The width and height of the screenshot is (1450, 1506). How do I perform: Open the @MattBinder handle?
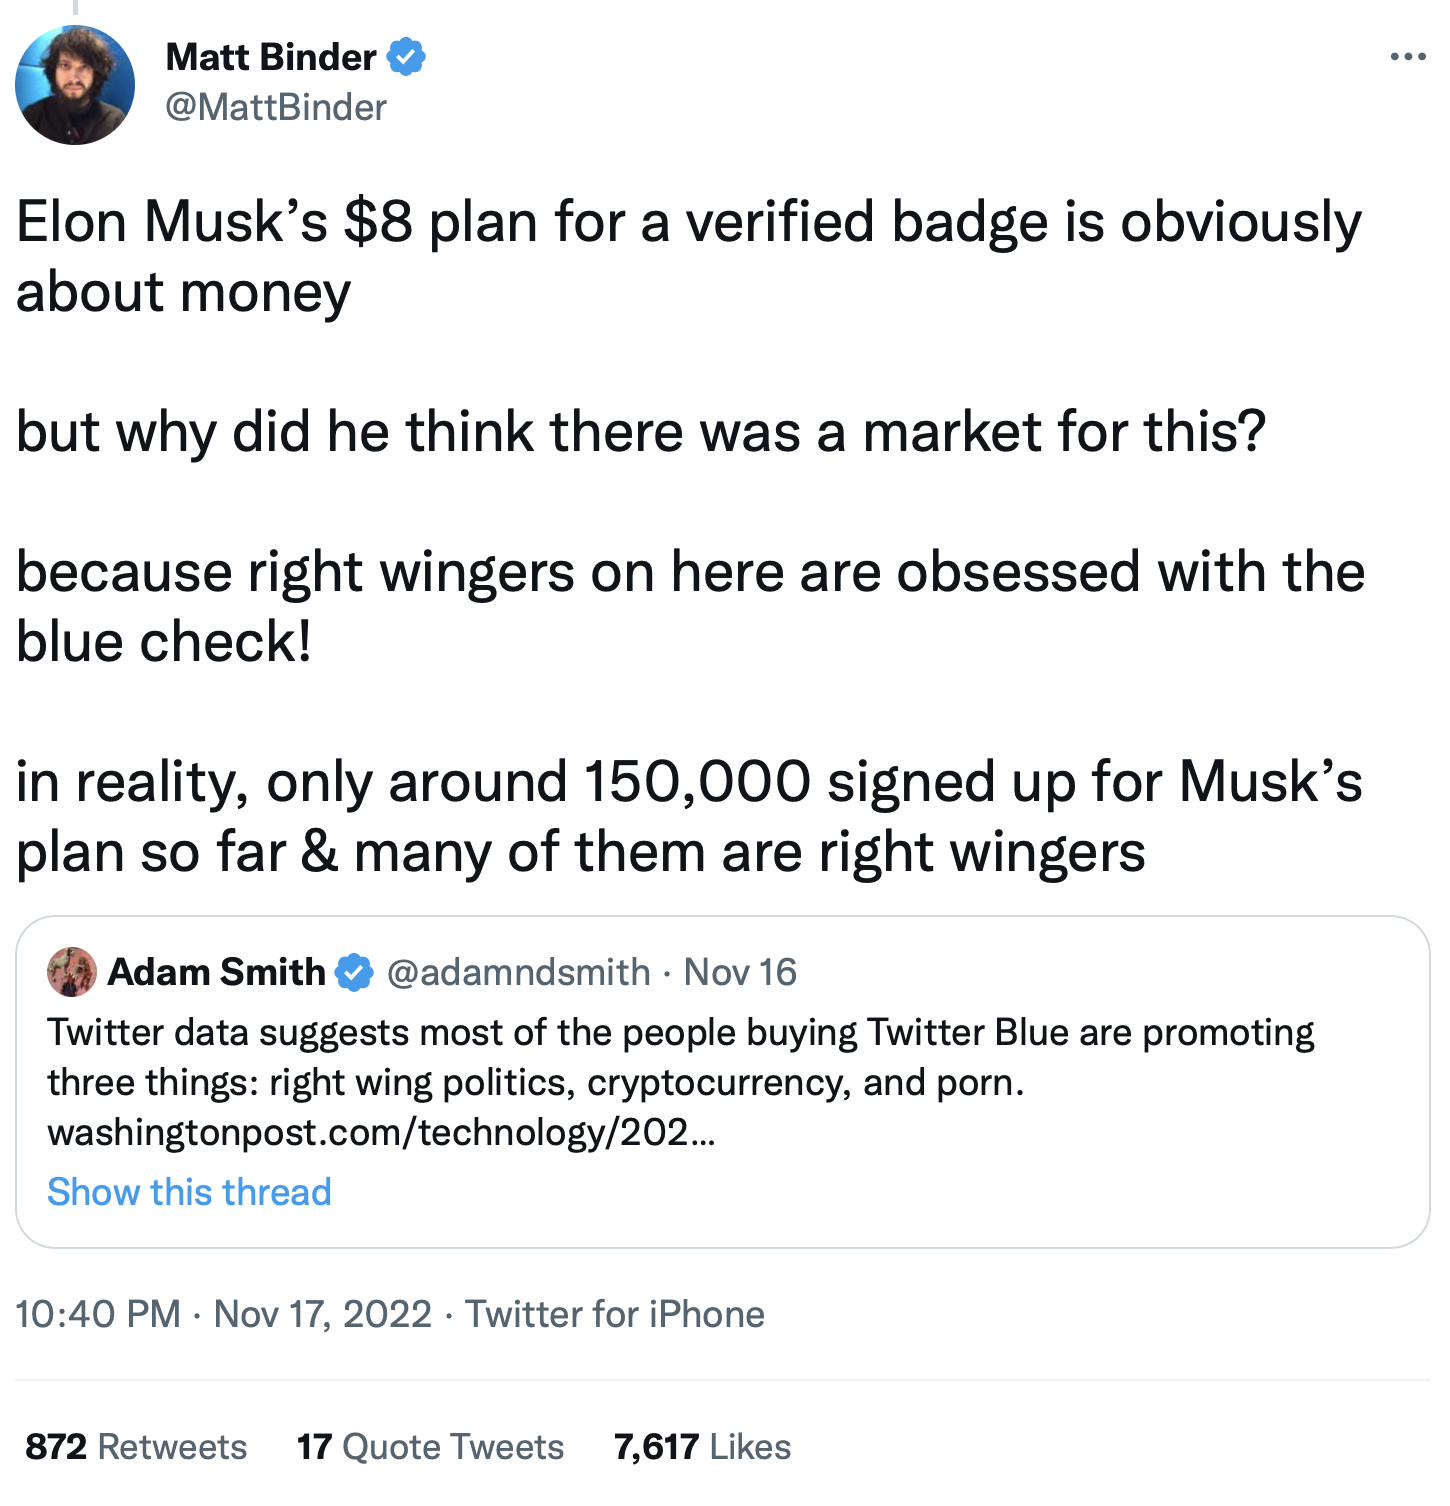point(275,107)
